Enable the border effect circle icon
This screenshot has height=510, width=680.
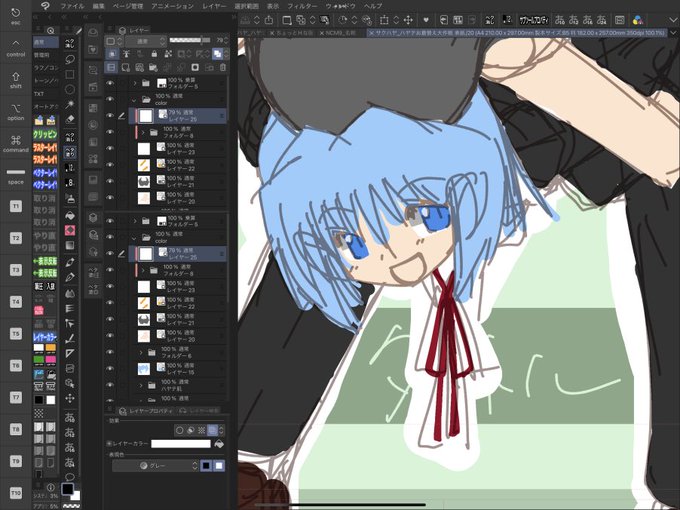[x=180, y=430]
